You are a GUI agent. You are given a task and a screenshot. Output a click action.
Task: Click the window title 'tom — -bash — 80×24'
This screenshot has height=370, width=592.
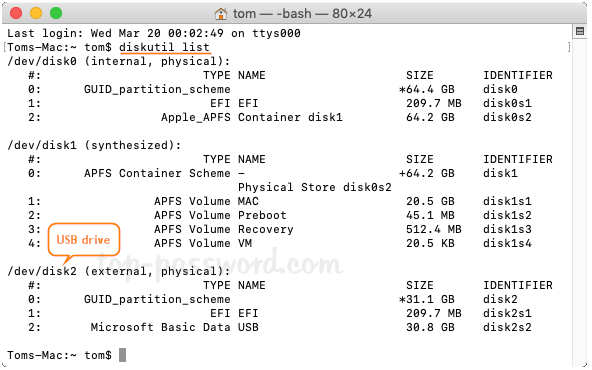click(302, 14)
